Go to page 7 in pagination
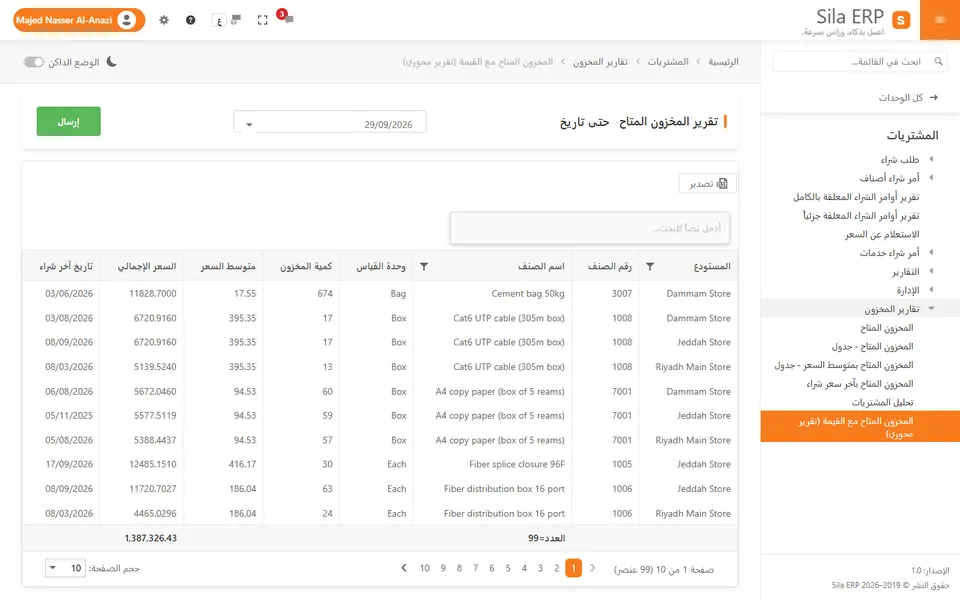The height and width of the screenshot is (600, 960). click(475, 568)
